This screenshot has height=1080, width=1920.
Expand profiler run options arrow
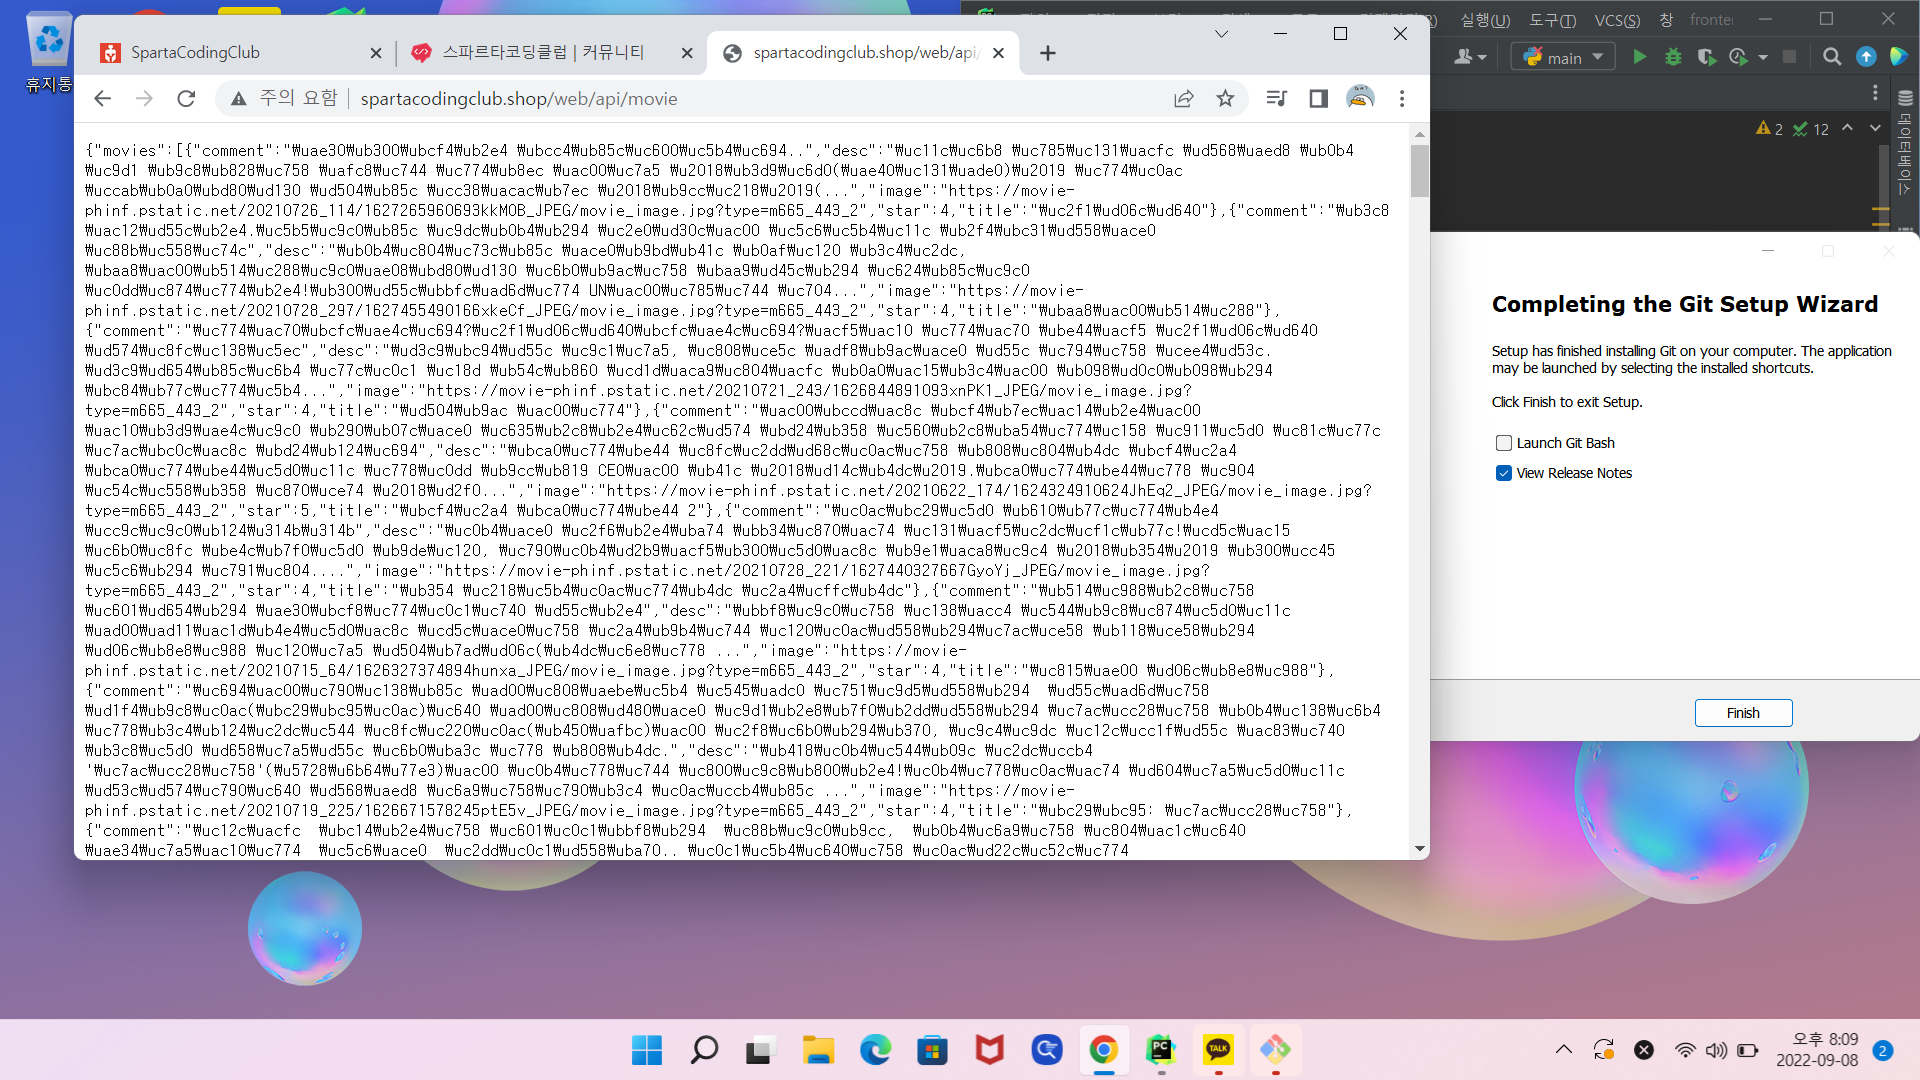click(x=1763, y=57)
